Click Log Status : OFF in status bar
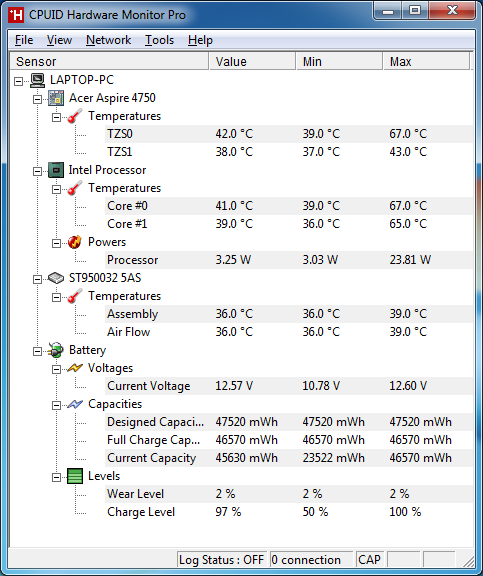The width and height of the screenshot is (483, 576). [221, 559]
